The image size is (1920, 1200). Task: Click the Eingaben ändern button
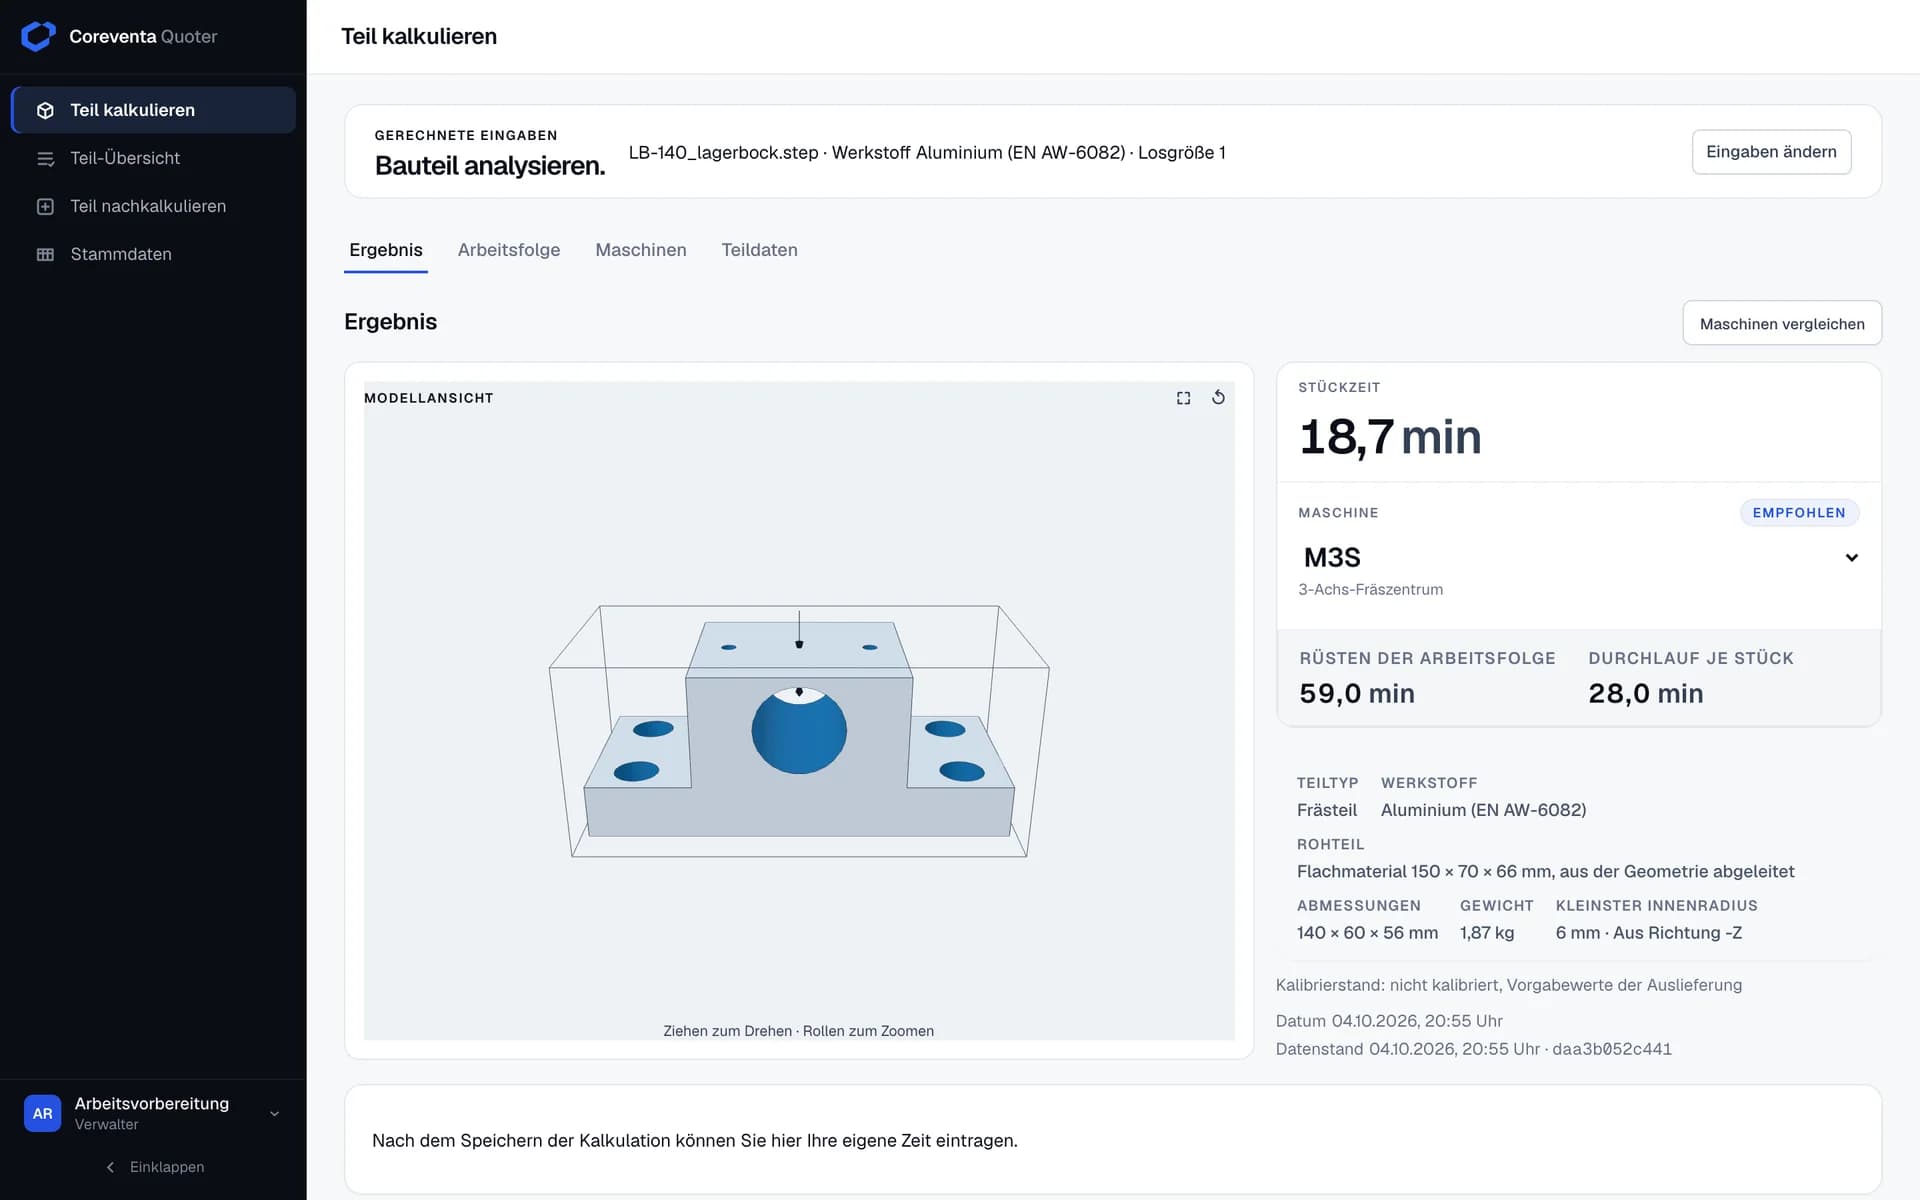[x=1771, y=152]
